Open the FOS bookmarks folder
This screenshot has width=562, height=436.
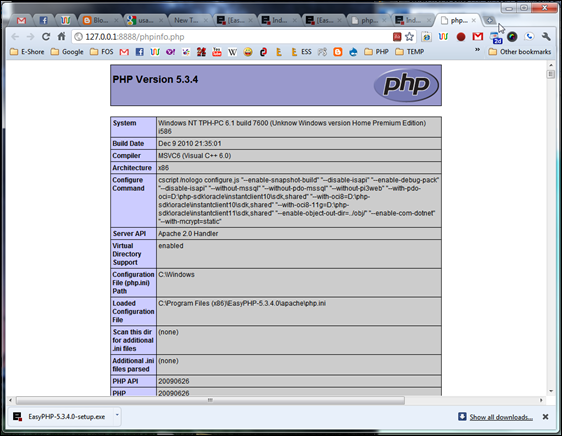(101, 52)
